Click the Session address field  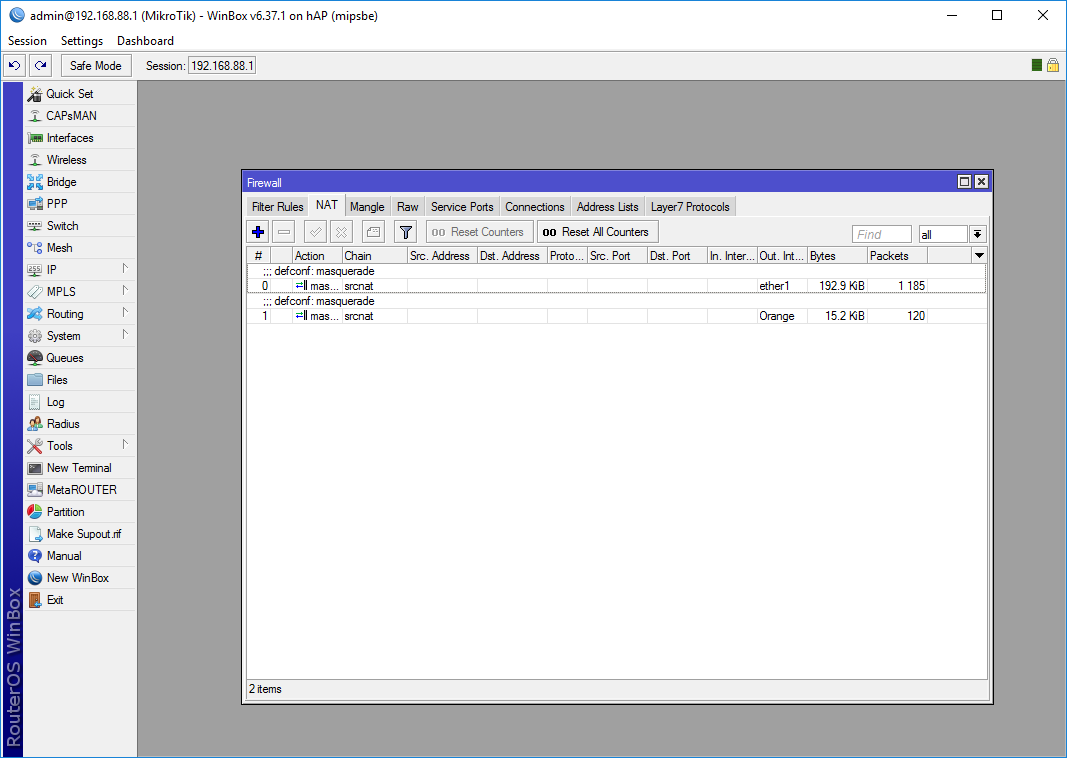(222, 66)
